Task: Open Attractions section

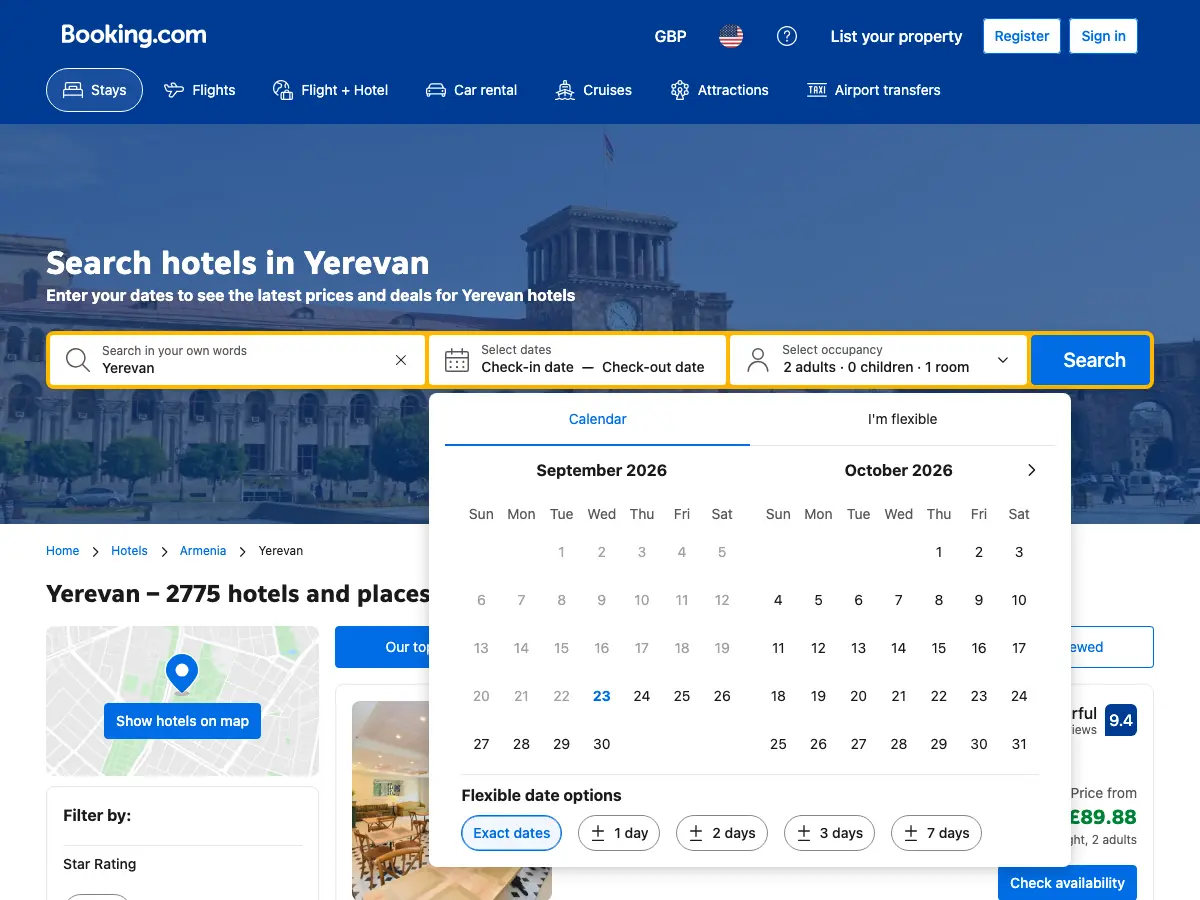Action: point(719,90)
